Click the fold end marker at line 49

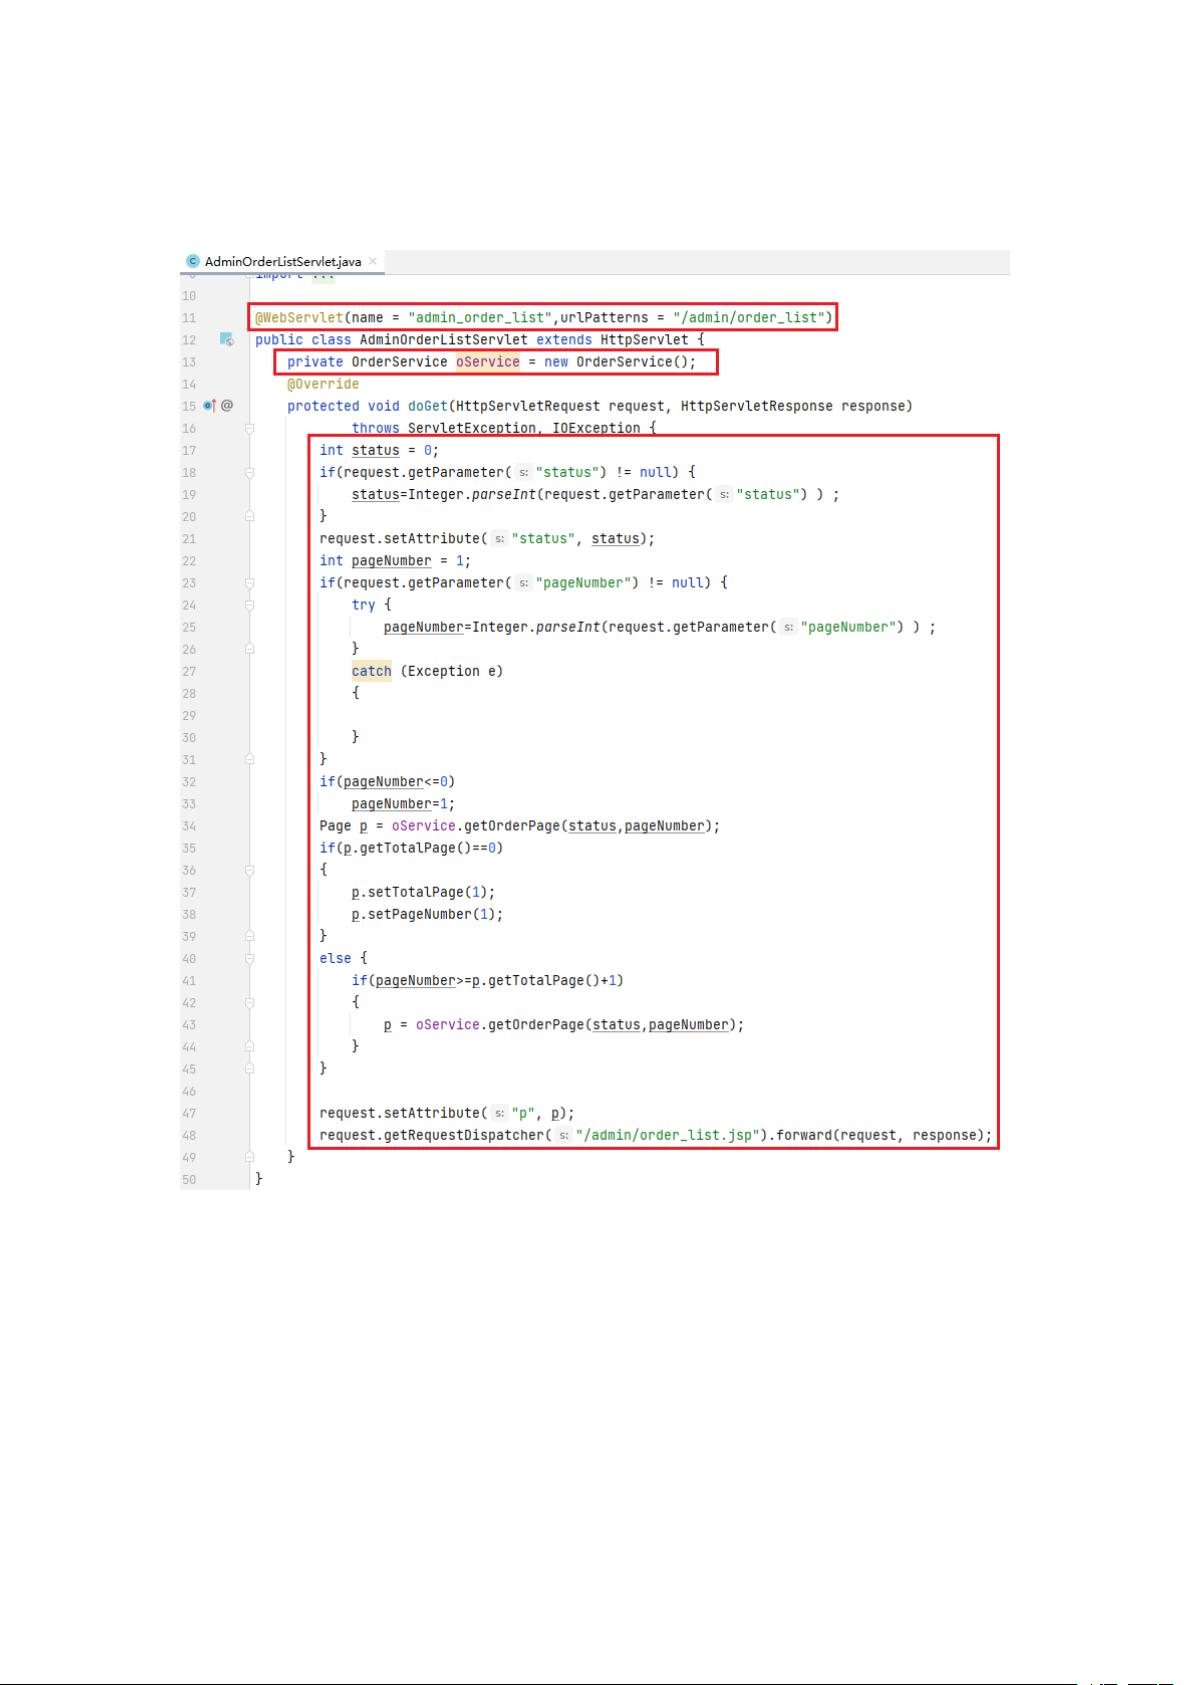250,1157
